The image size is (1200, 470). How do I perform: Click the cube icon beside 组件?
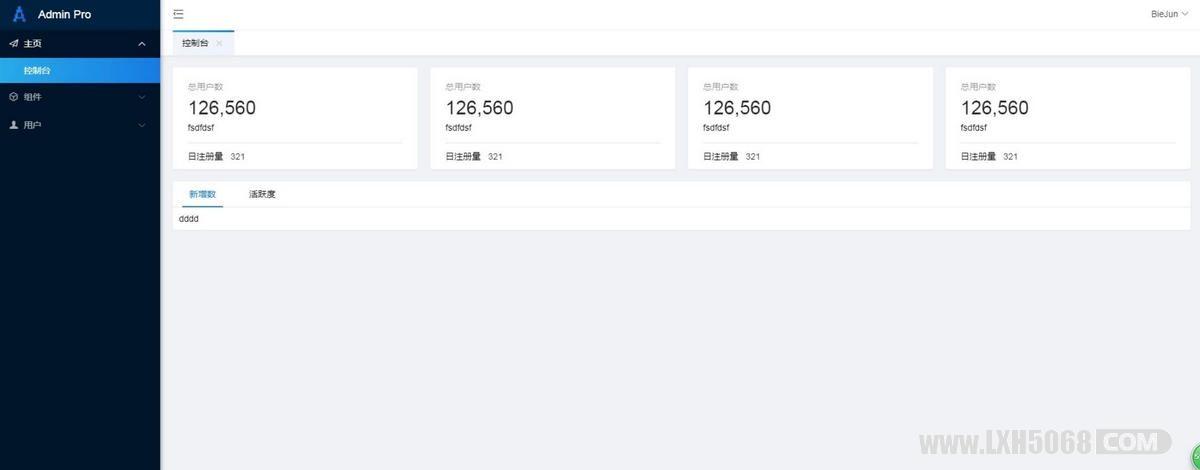pos(14,97)
